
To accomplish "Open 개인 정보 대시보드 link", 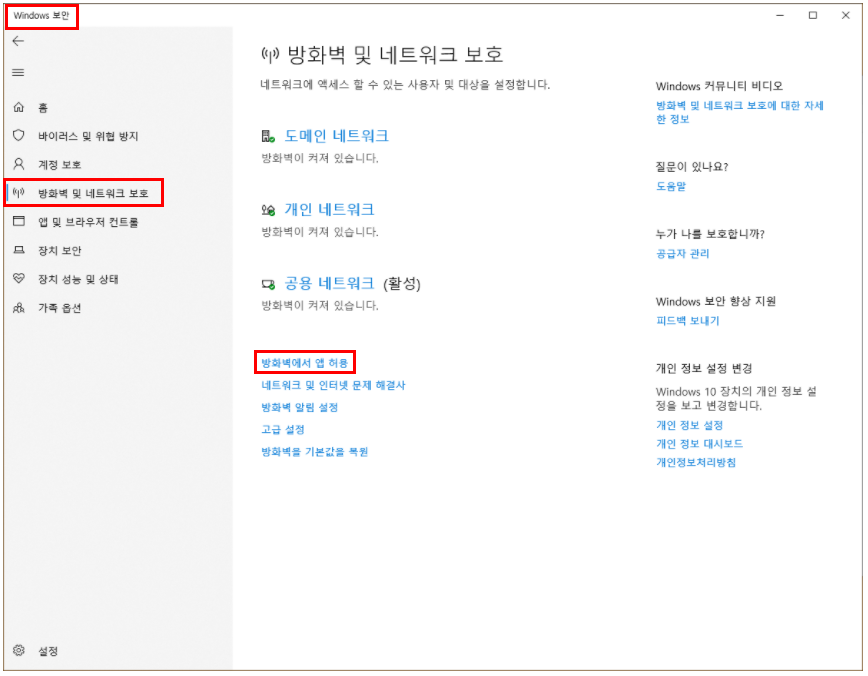I will point(700,443).
